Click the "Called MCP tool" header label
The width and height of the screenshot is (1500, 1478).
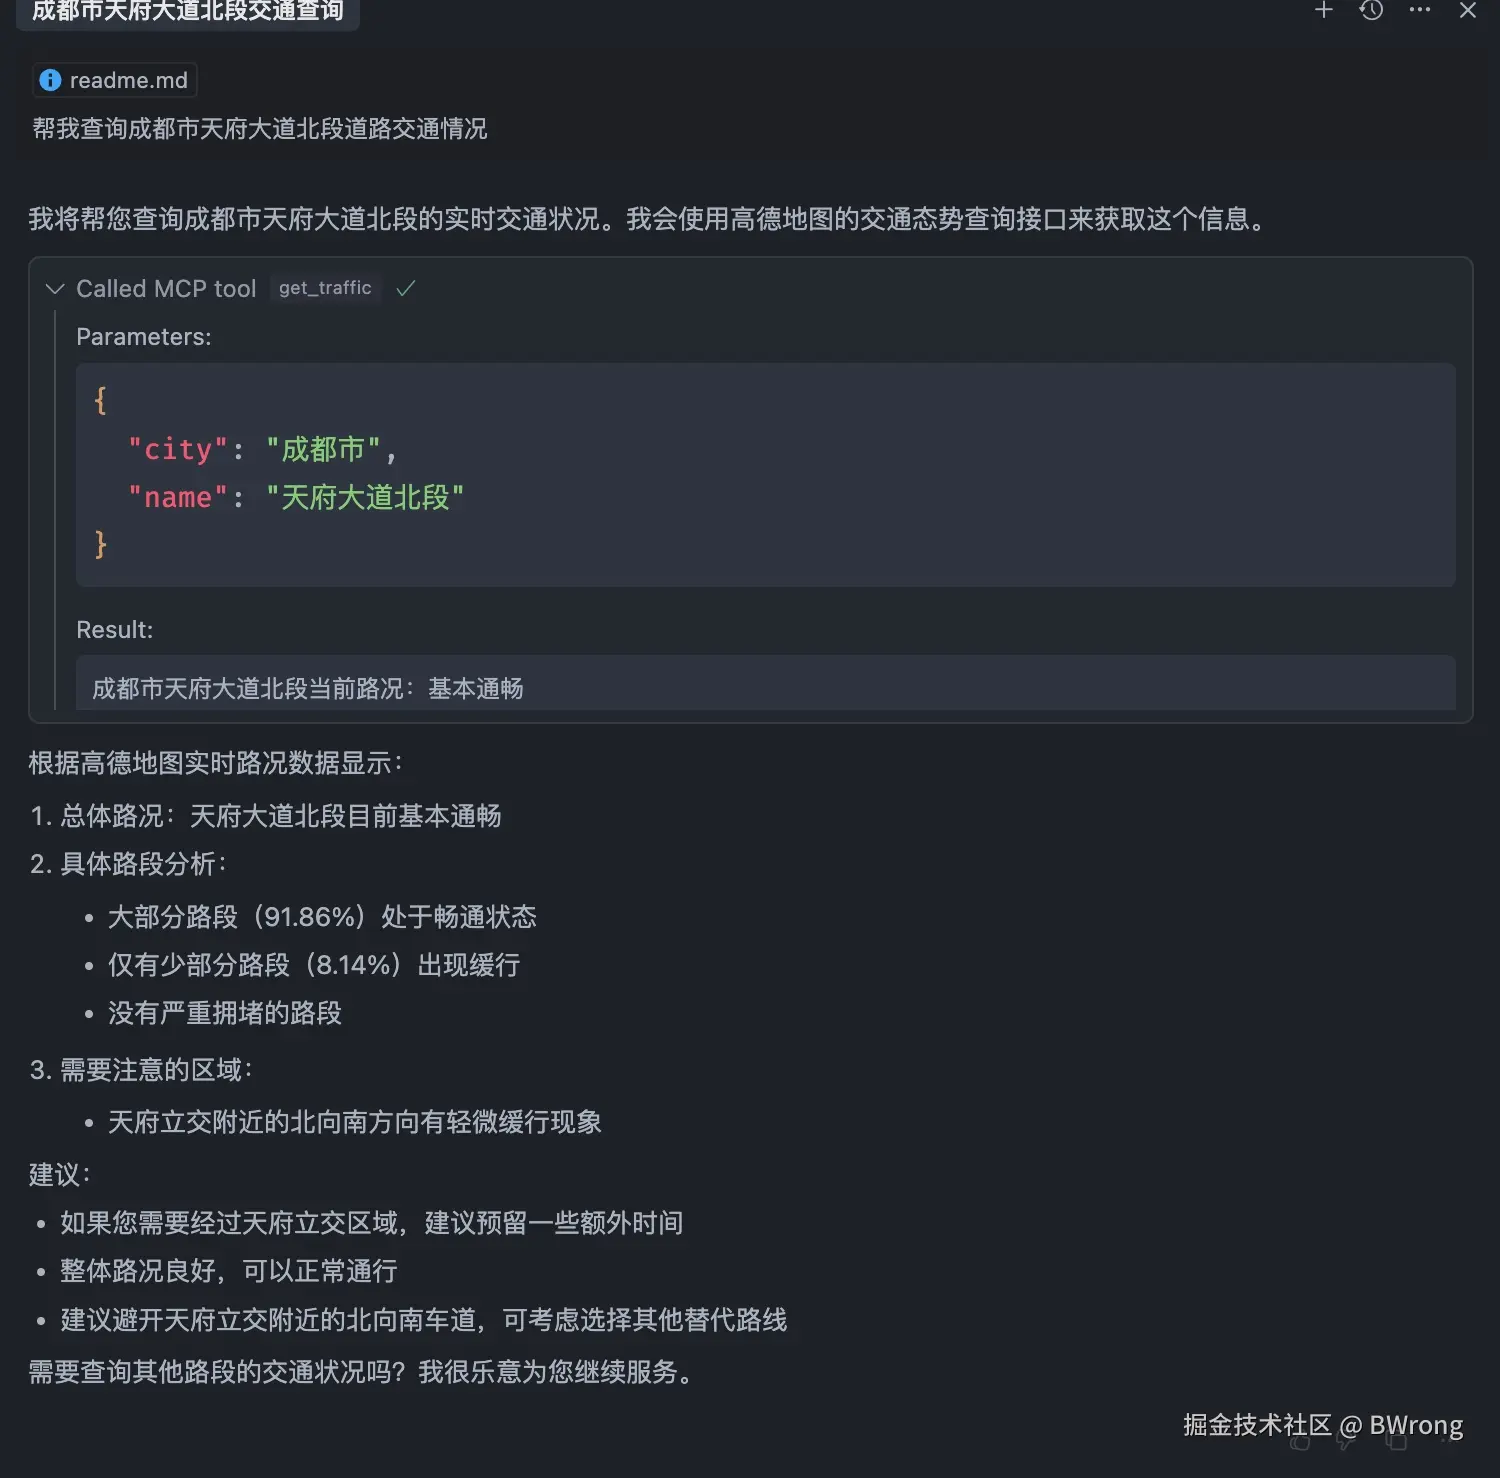[166, 289]
